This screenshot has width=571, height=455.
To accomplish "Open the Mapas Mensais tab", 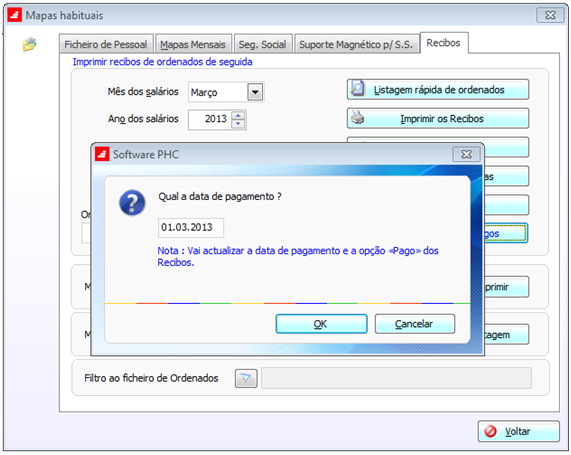I will (193, 44).
